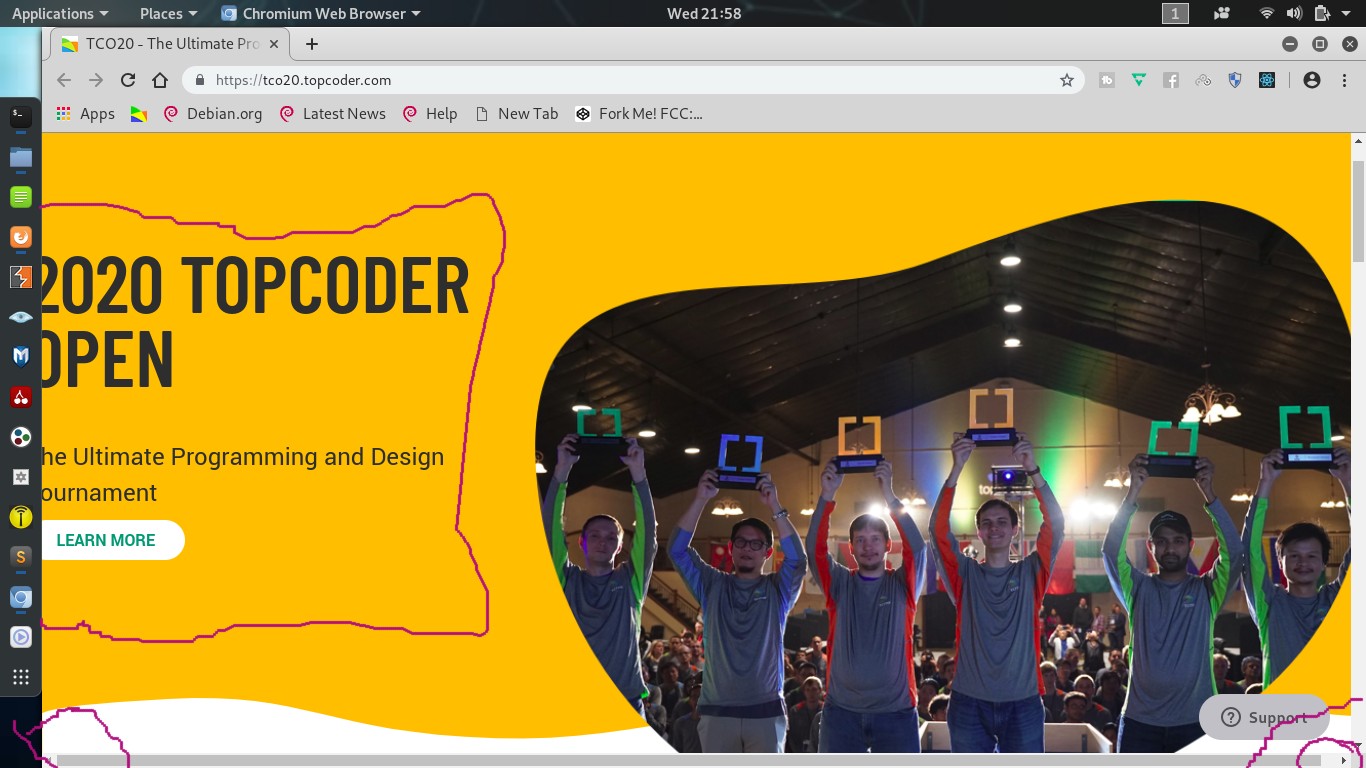Image resolution: width=1366 pixels, height=768 pixels.
Task: Open the Places menu
Action: 168,13
